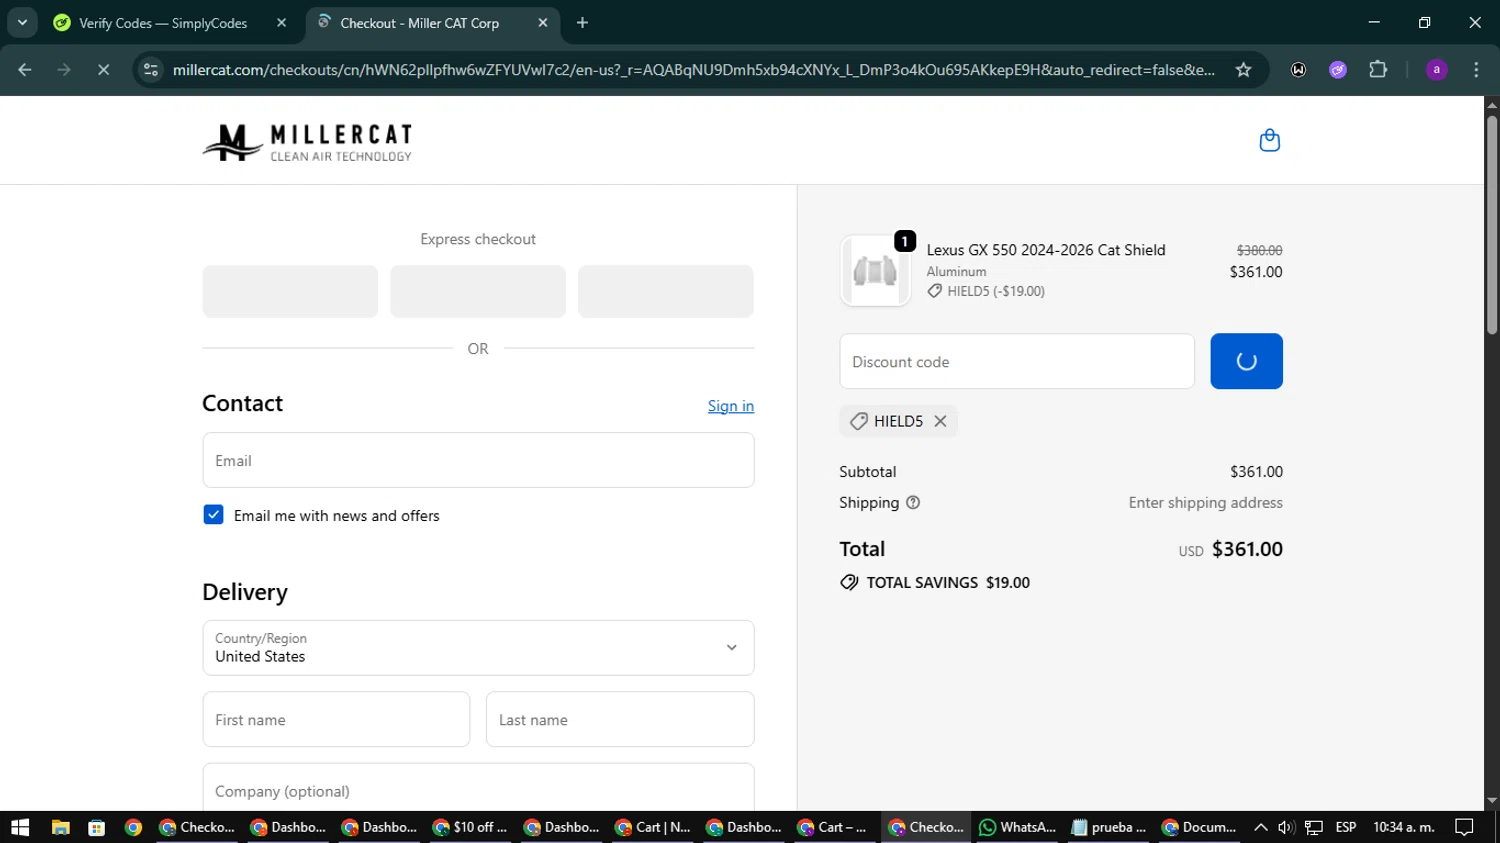This screenshot has width=1500, height=843.
Task: Open the Windows Start menu
Action: [x=20, y=827]
